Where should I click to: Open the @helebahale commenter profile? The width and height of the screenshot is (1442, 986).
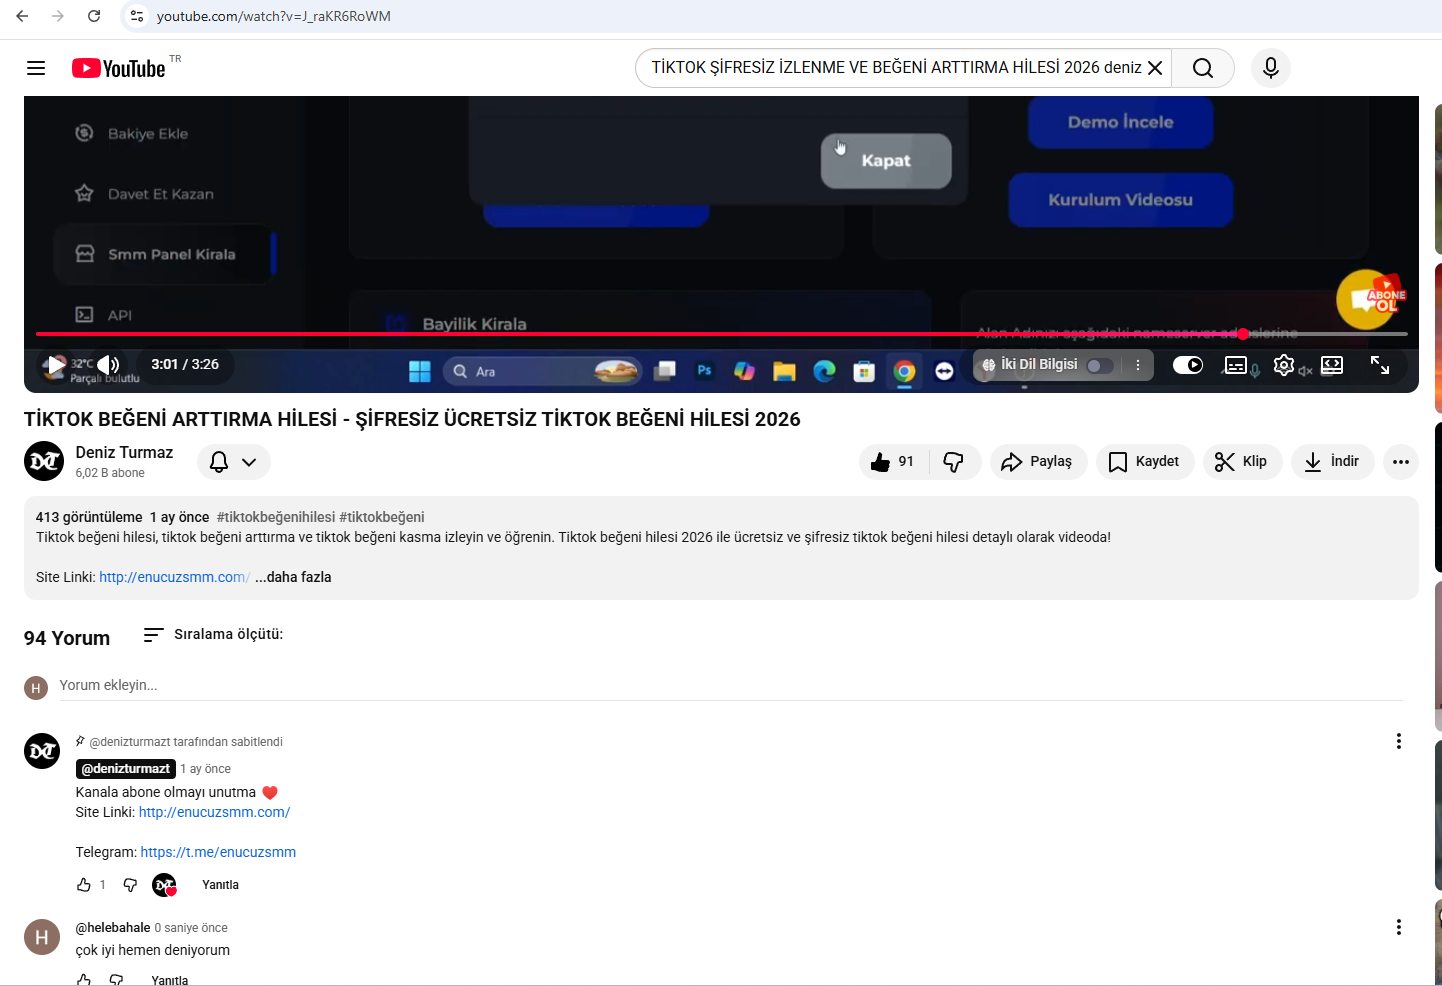point(113,928)
